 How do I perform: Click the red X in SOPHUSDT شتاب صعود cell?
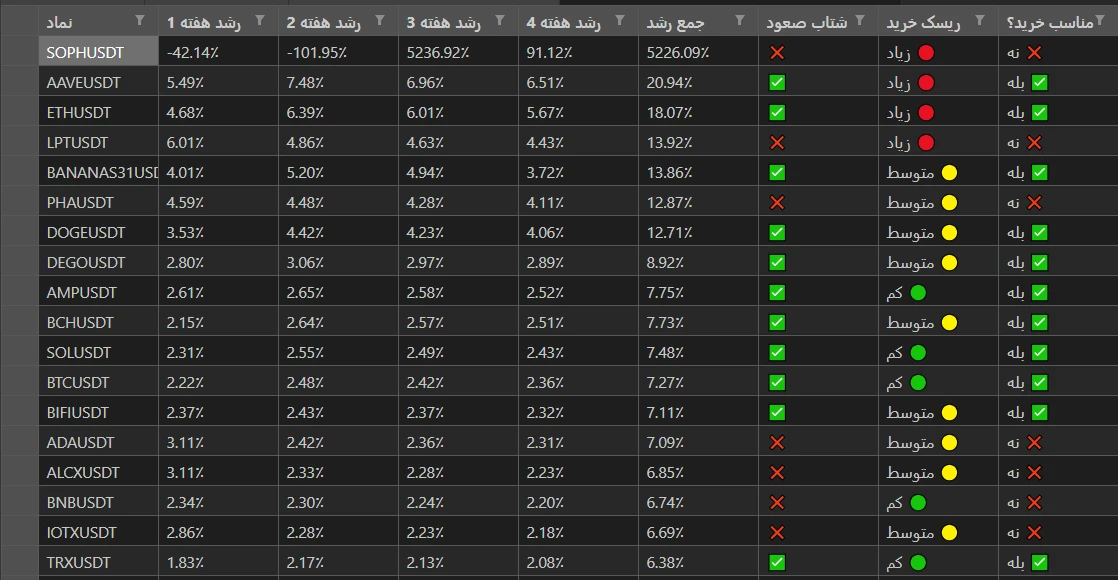click(x=777, y=53)
